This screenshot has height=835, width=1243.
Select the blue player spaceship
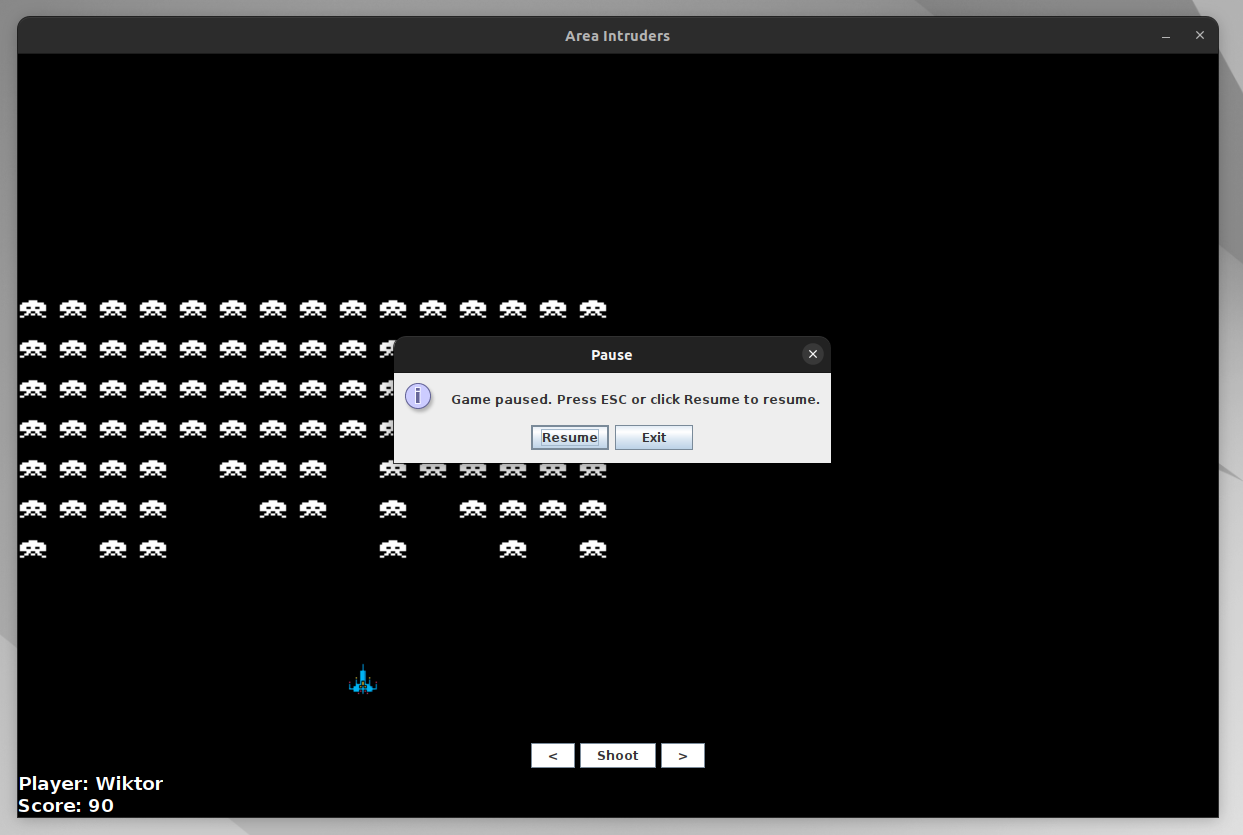click(362, 681)
